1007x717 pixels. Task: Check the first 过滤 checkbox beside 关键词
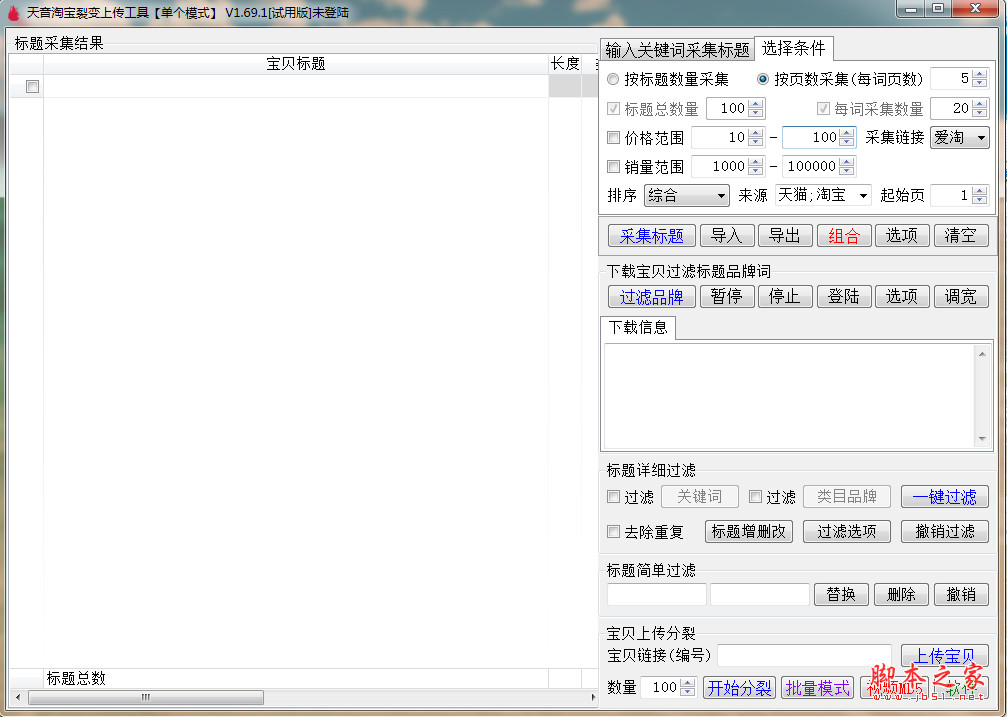pyautogui.click(x=613, y=497)
